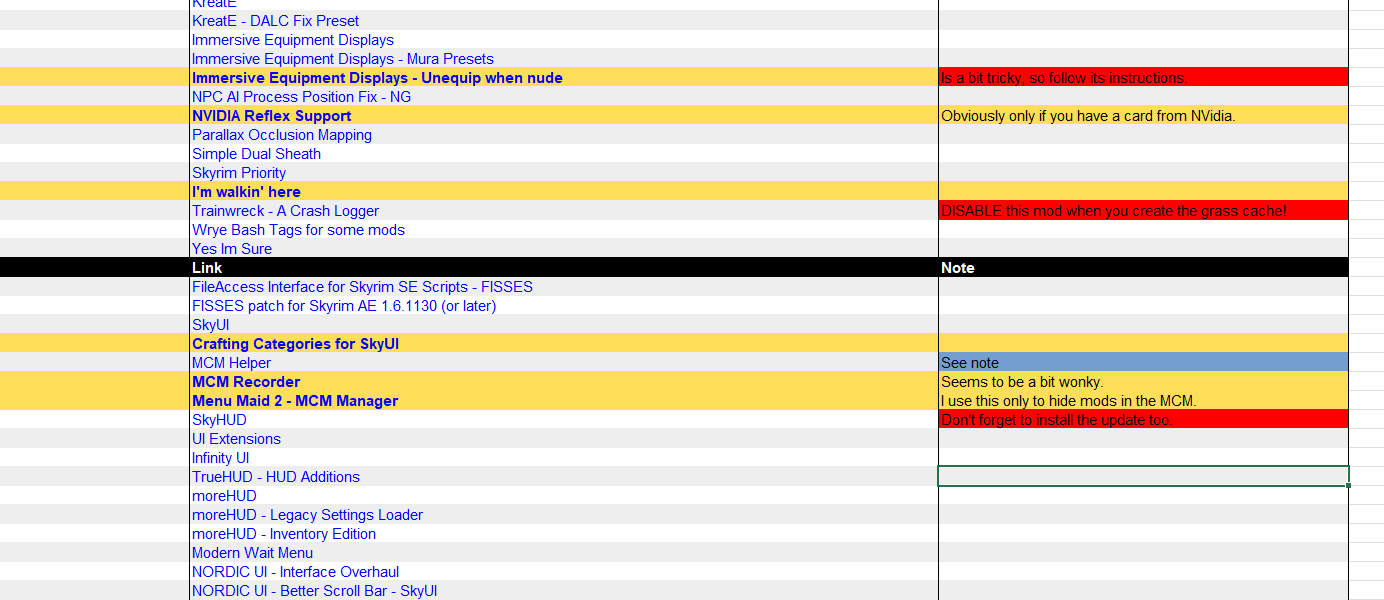Open FileAccess Interface for Skyrim SE Scripts - FISSES

point(362,287)
